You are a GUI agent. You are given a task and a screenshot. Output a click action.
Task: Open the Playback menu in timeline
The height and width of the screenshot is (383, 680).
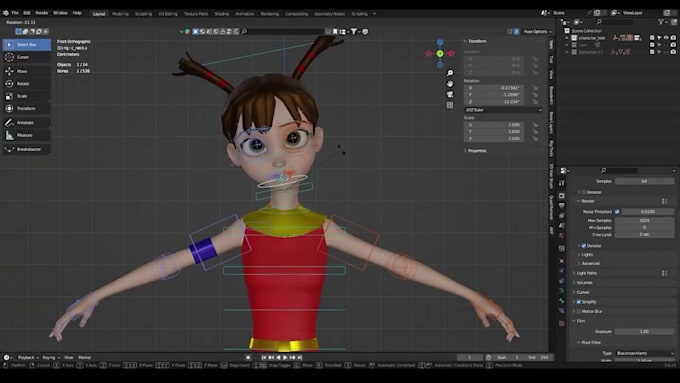click(28, 357)
